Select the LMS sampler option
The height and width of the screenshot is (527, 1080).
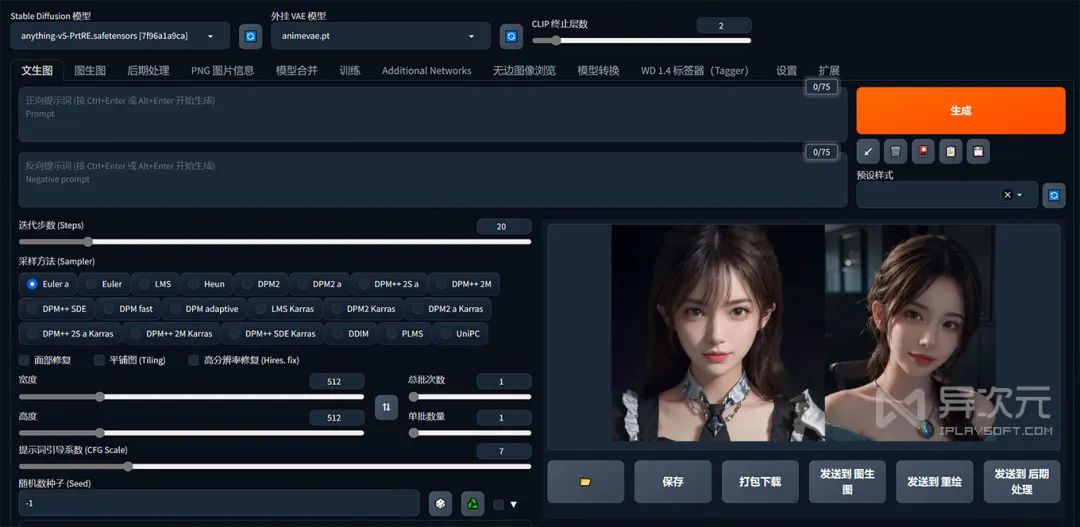pos(154,284)
